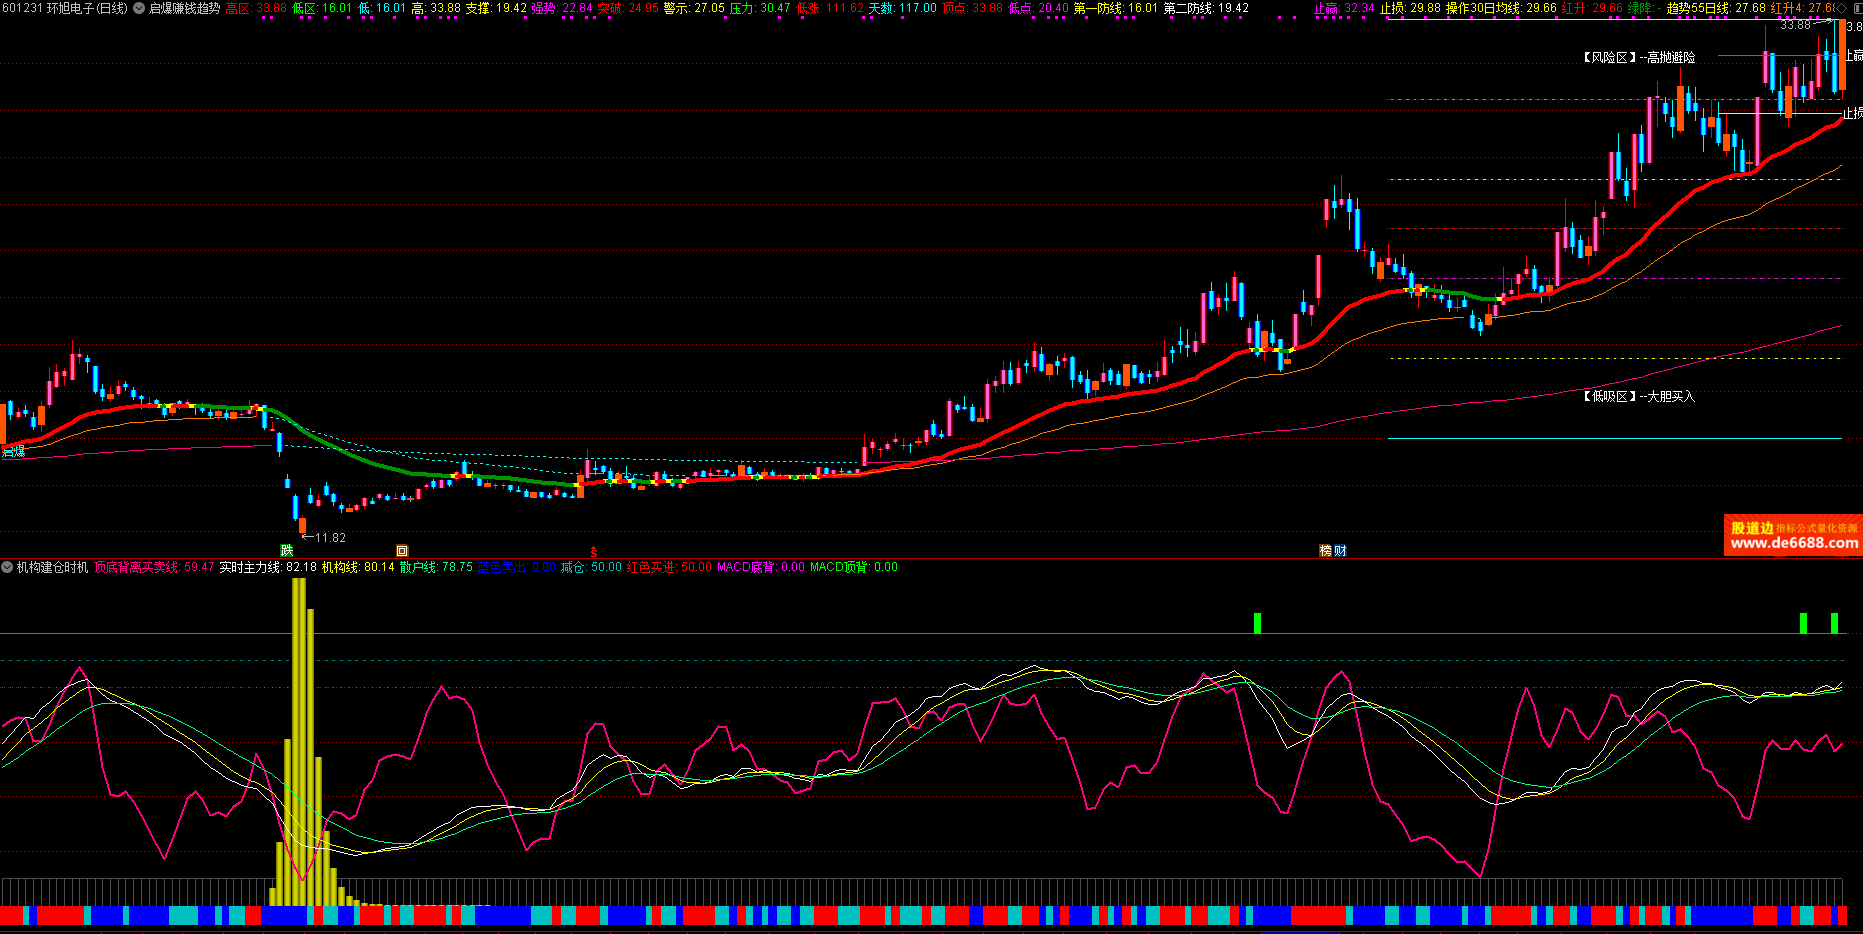Select the 启爆赚钱趋势 indicator name

click(x=184, y=8)
